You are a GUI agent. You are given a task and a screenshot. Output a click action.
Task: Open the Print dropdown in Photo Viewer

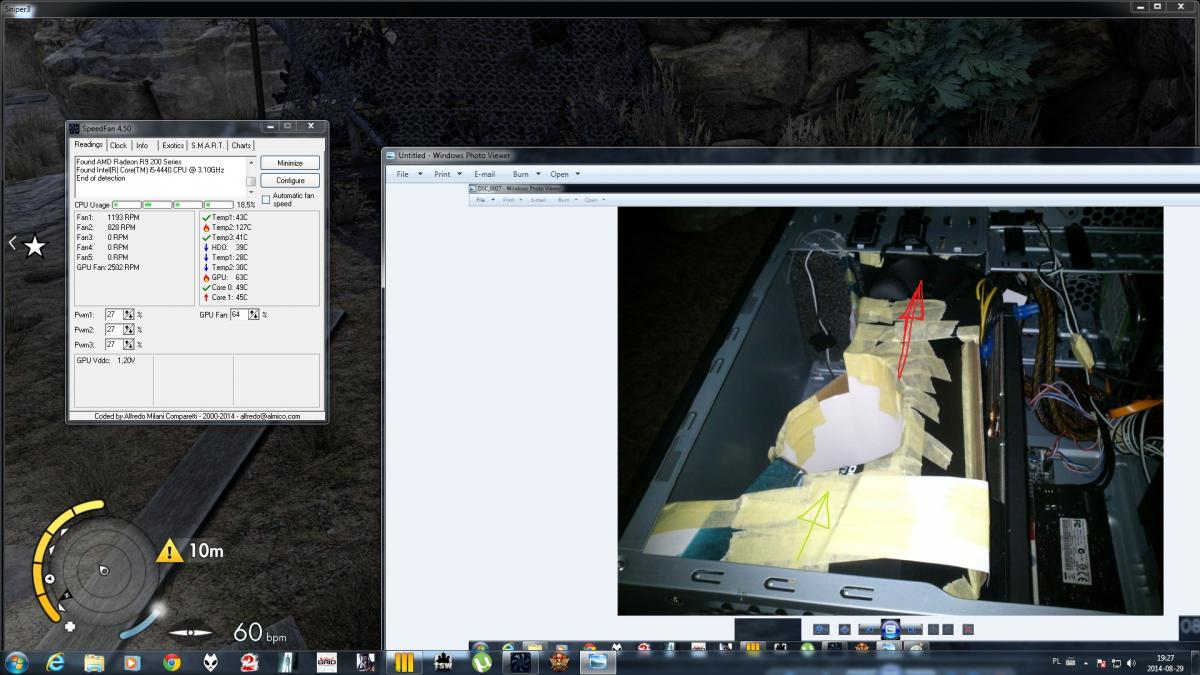pos(448,174)
